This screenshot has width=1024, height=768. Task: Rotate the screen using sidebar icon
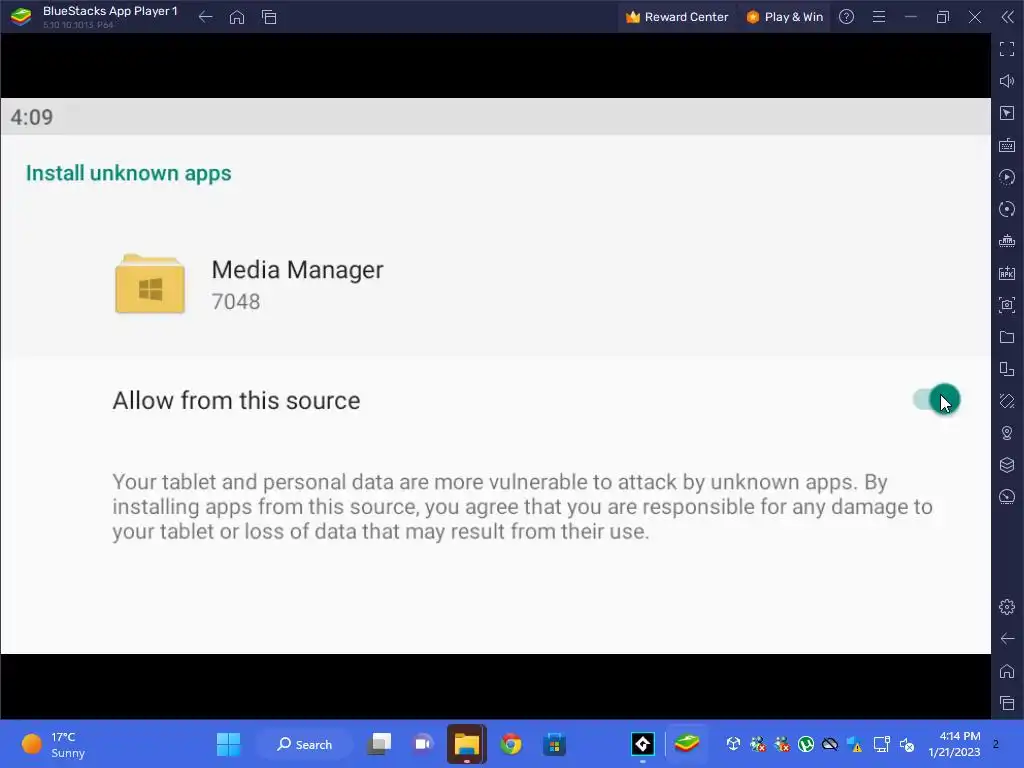1007,401
